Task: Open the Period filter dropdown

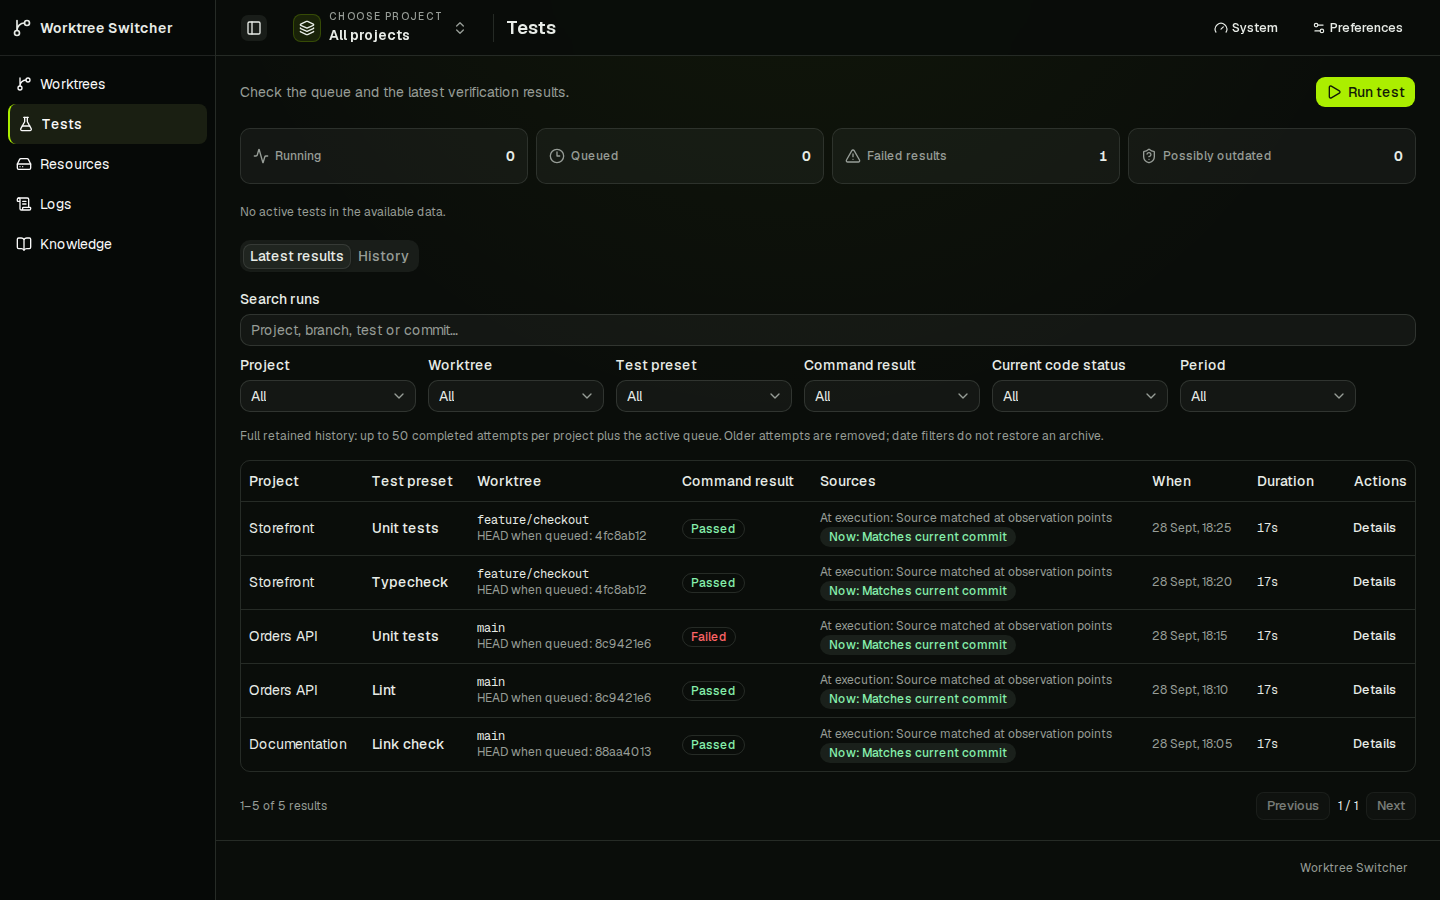Action: (x=1268, y=396)
